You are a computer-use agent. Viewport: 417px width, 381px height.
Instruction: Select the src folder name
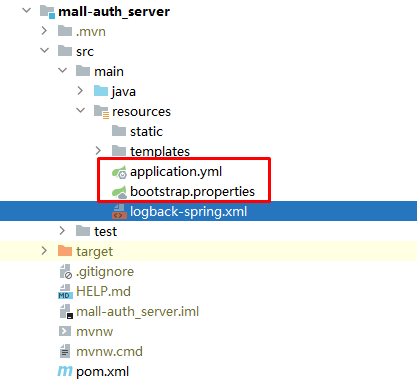tap(85, 52)
